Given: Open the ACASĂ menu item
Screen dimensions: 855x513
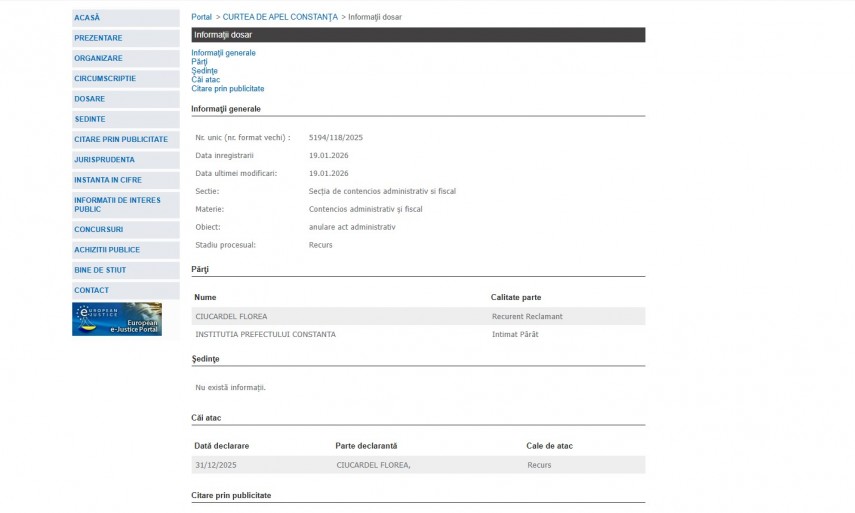Looking at the screenshot, I should click(87, 18).
